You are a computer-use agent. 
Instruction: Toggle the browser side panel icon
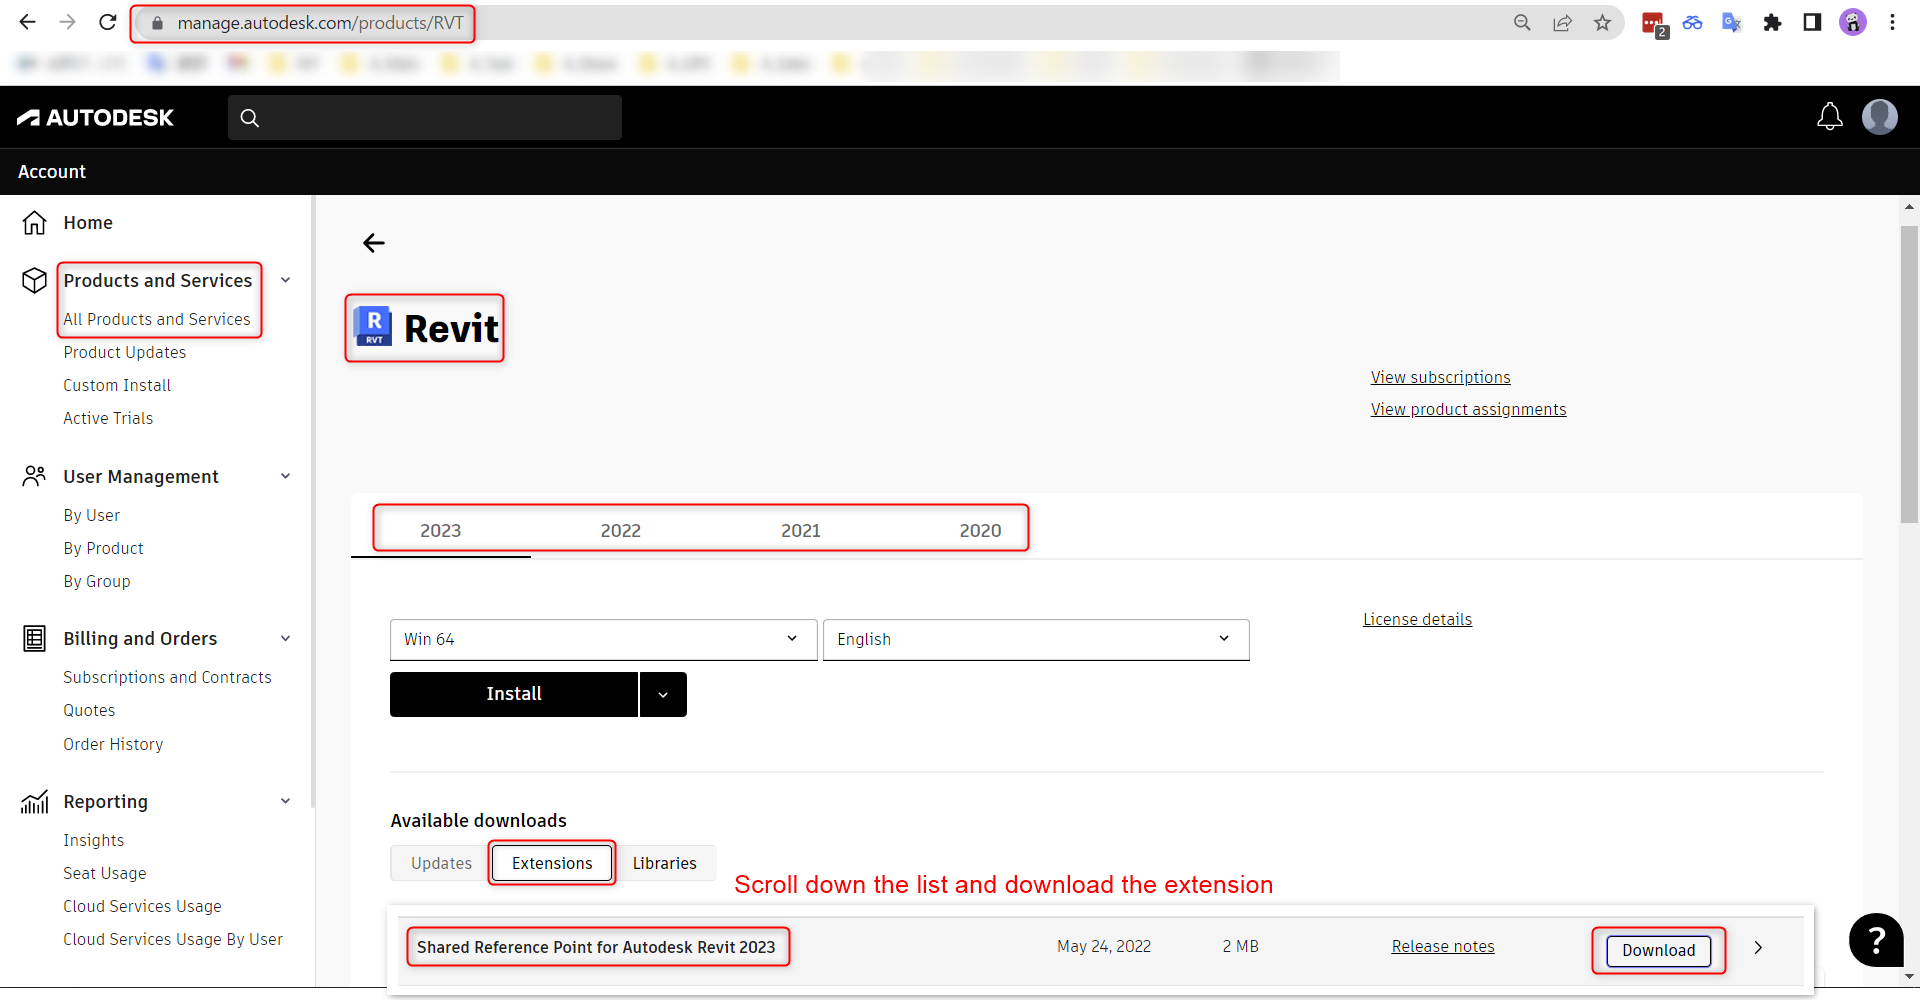tap(1812, 22)
